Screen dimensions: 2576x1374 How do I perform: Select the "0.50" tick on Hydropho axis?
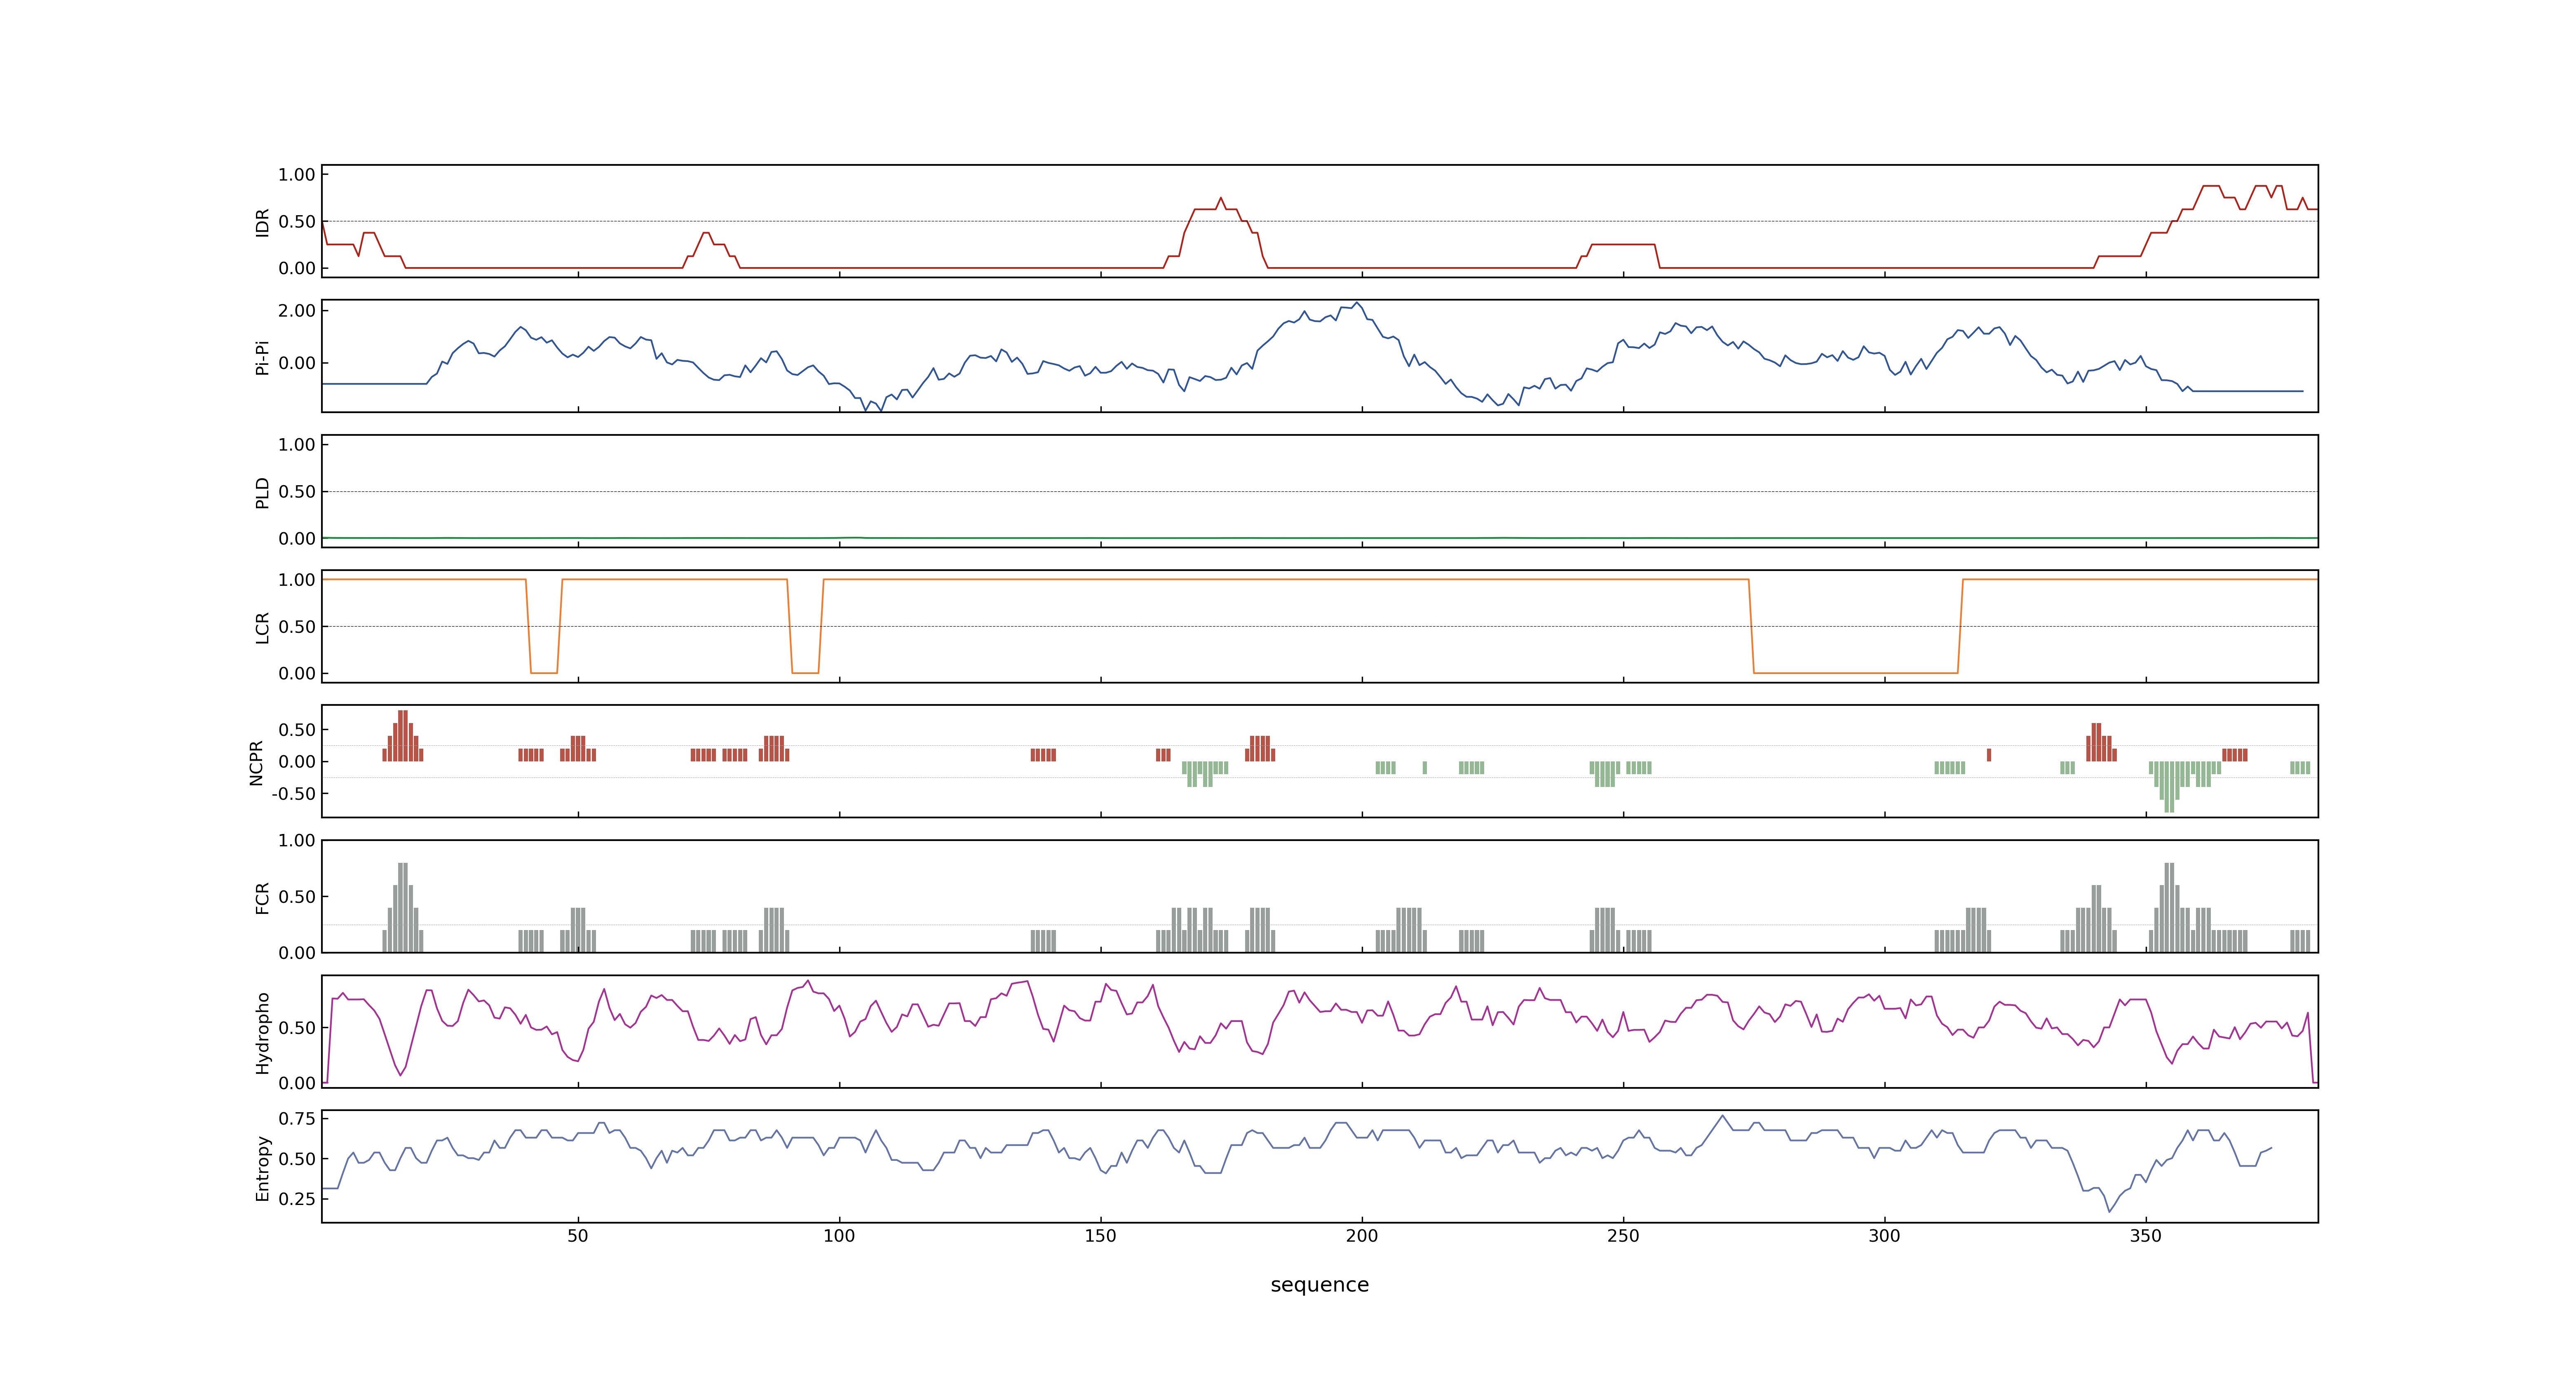(x=297, y=1028)
